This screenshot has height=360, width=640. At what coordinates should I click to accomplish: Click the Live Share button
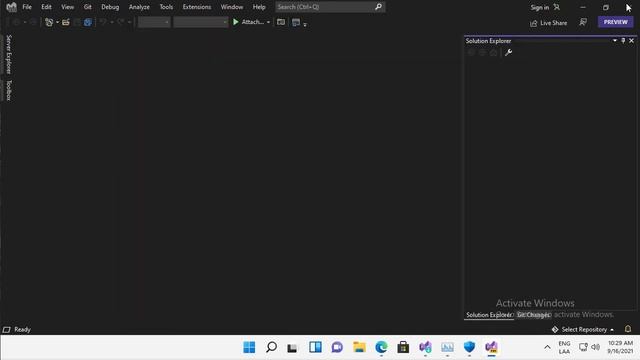(548, 23)
